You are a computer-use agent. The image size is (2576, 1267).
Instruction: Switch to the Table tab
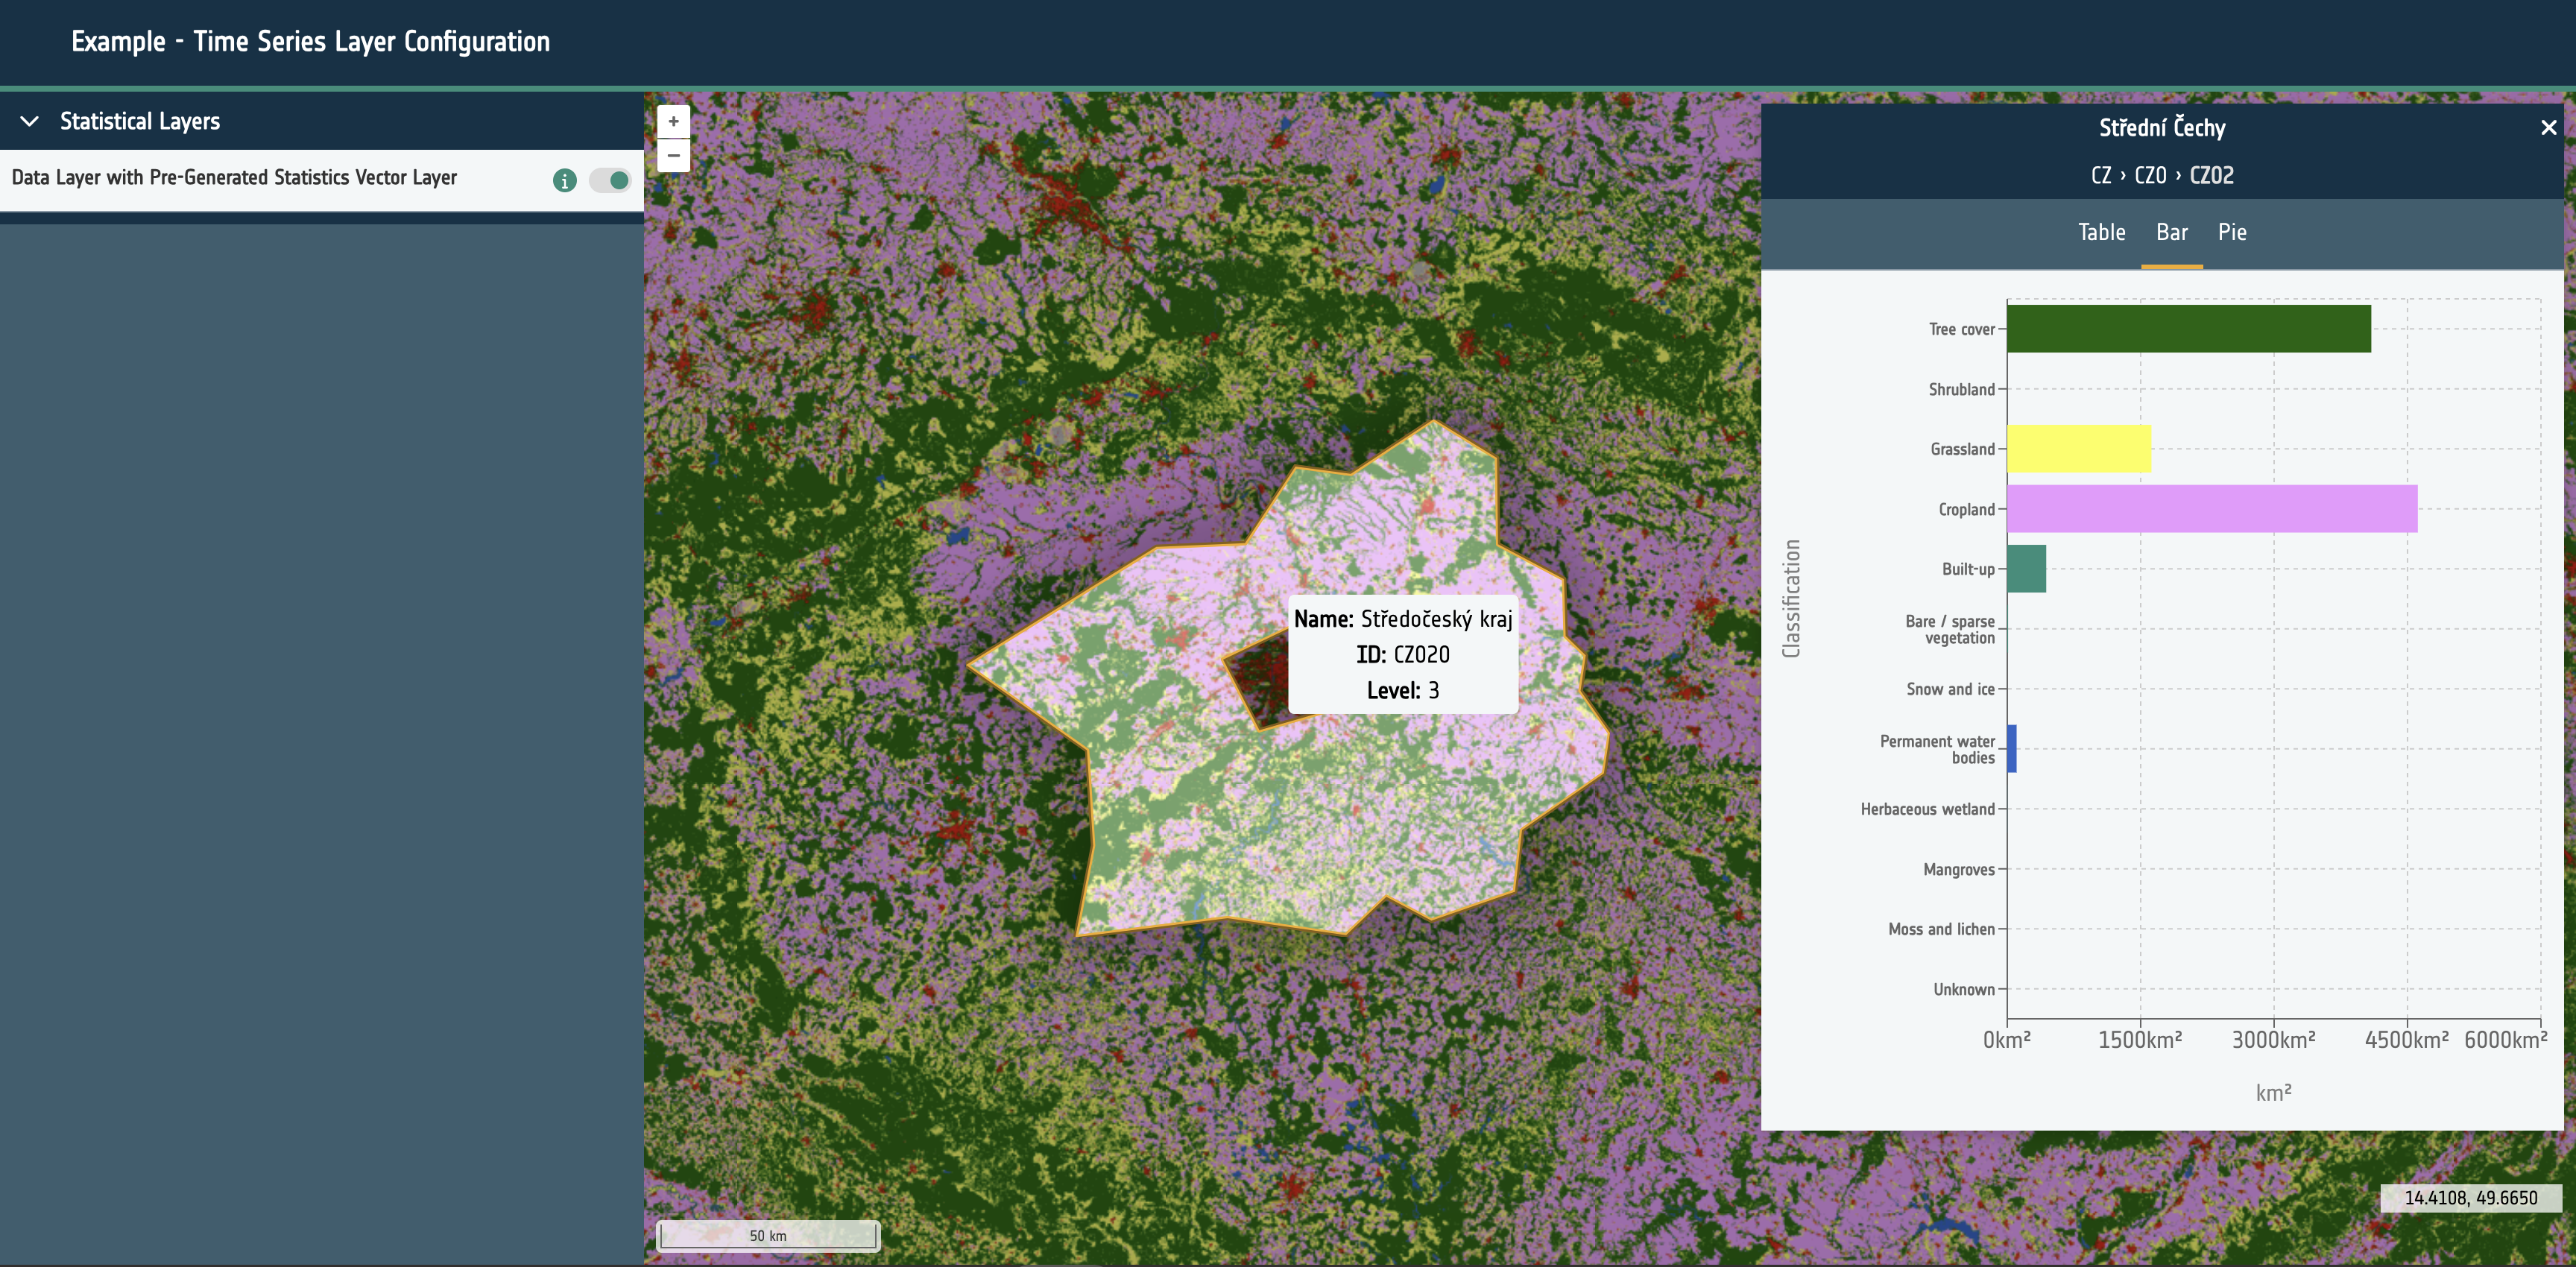[x=2101, y=232]
